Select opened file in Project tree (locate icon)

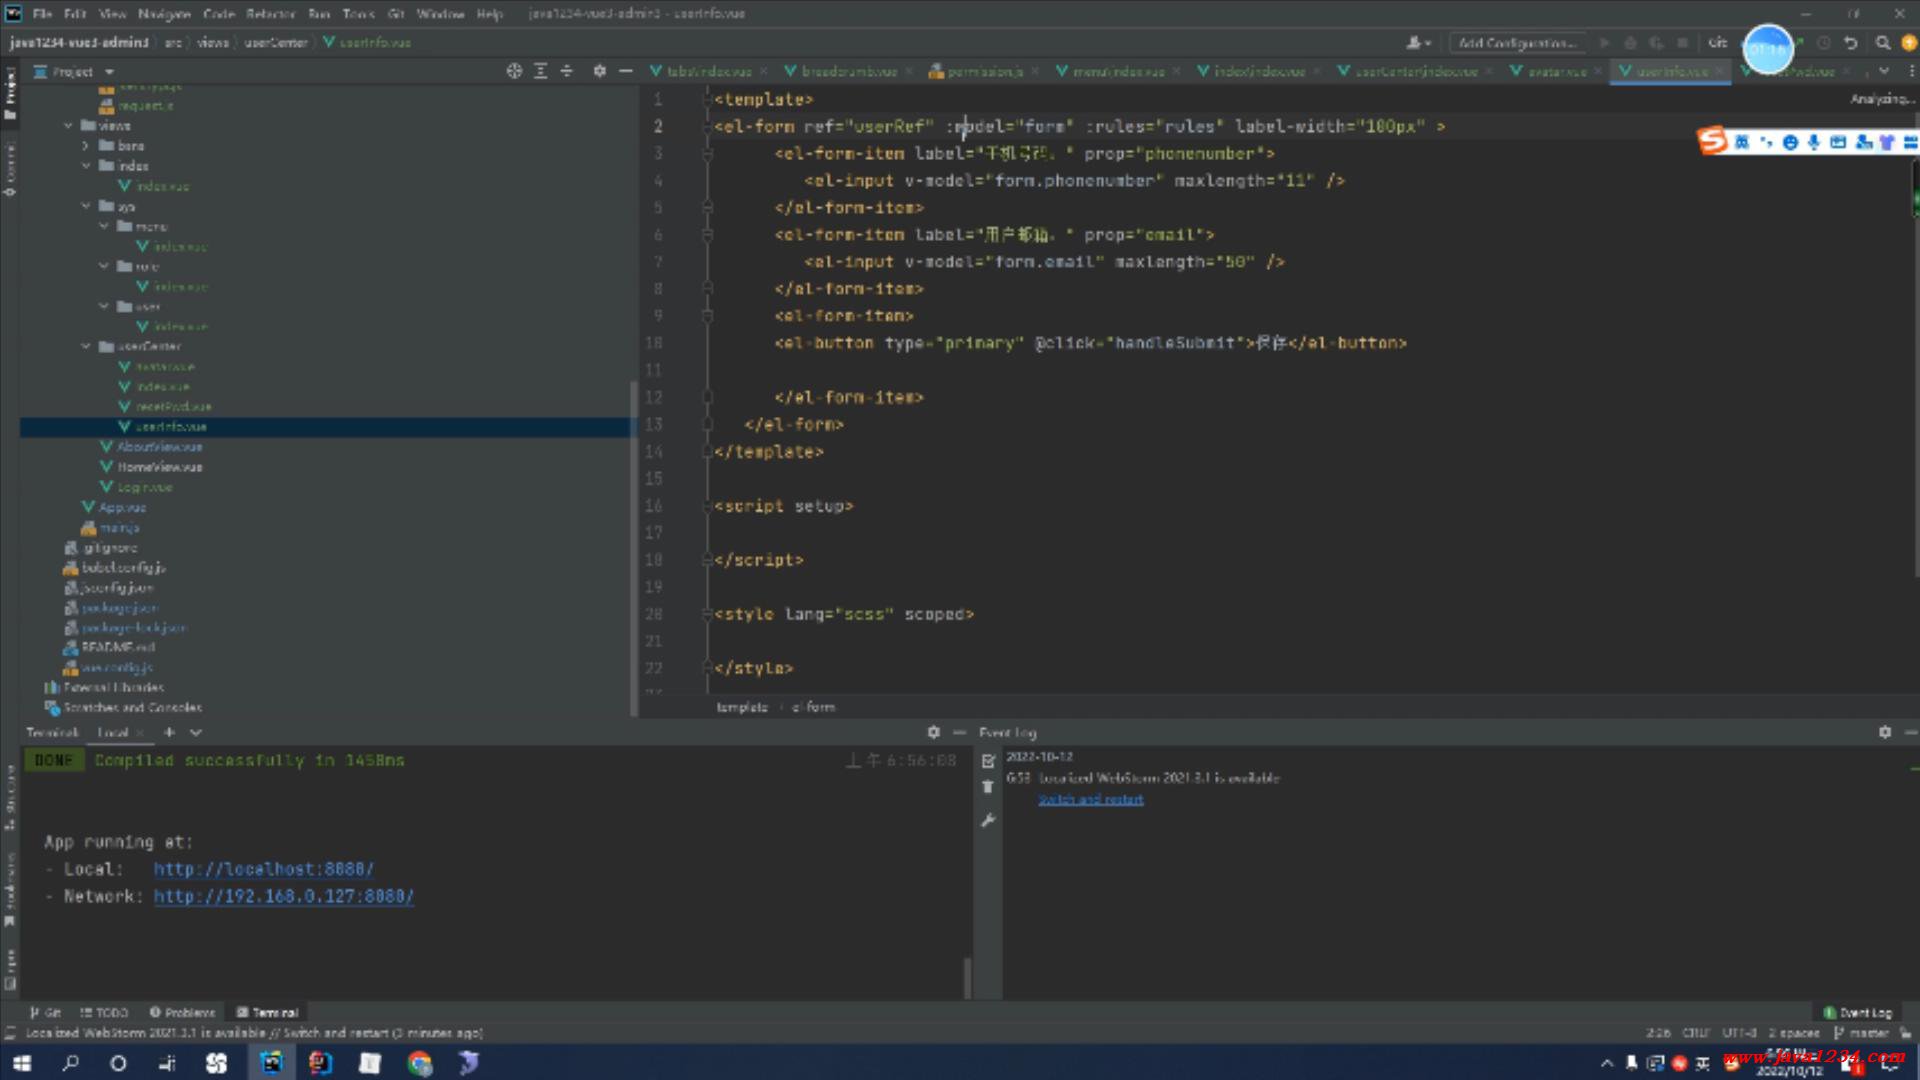pos(514,71)
